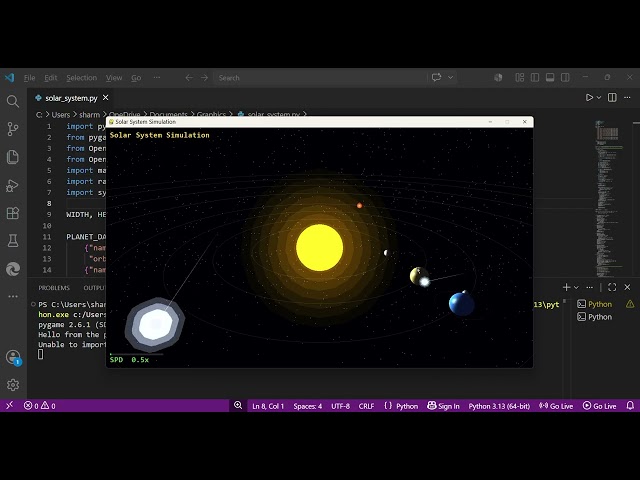The image size is (640, 480).
Task: Click the Users breadcrumb segment
Action: click(61, 115)
